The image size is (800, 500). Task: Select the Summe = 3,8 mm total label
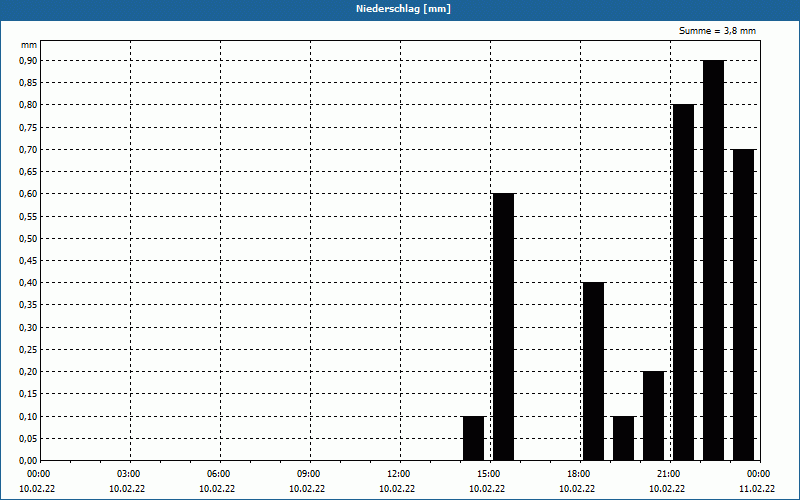(717, 31)
